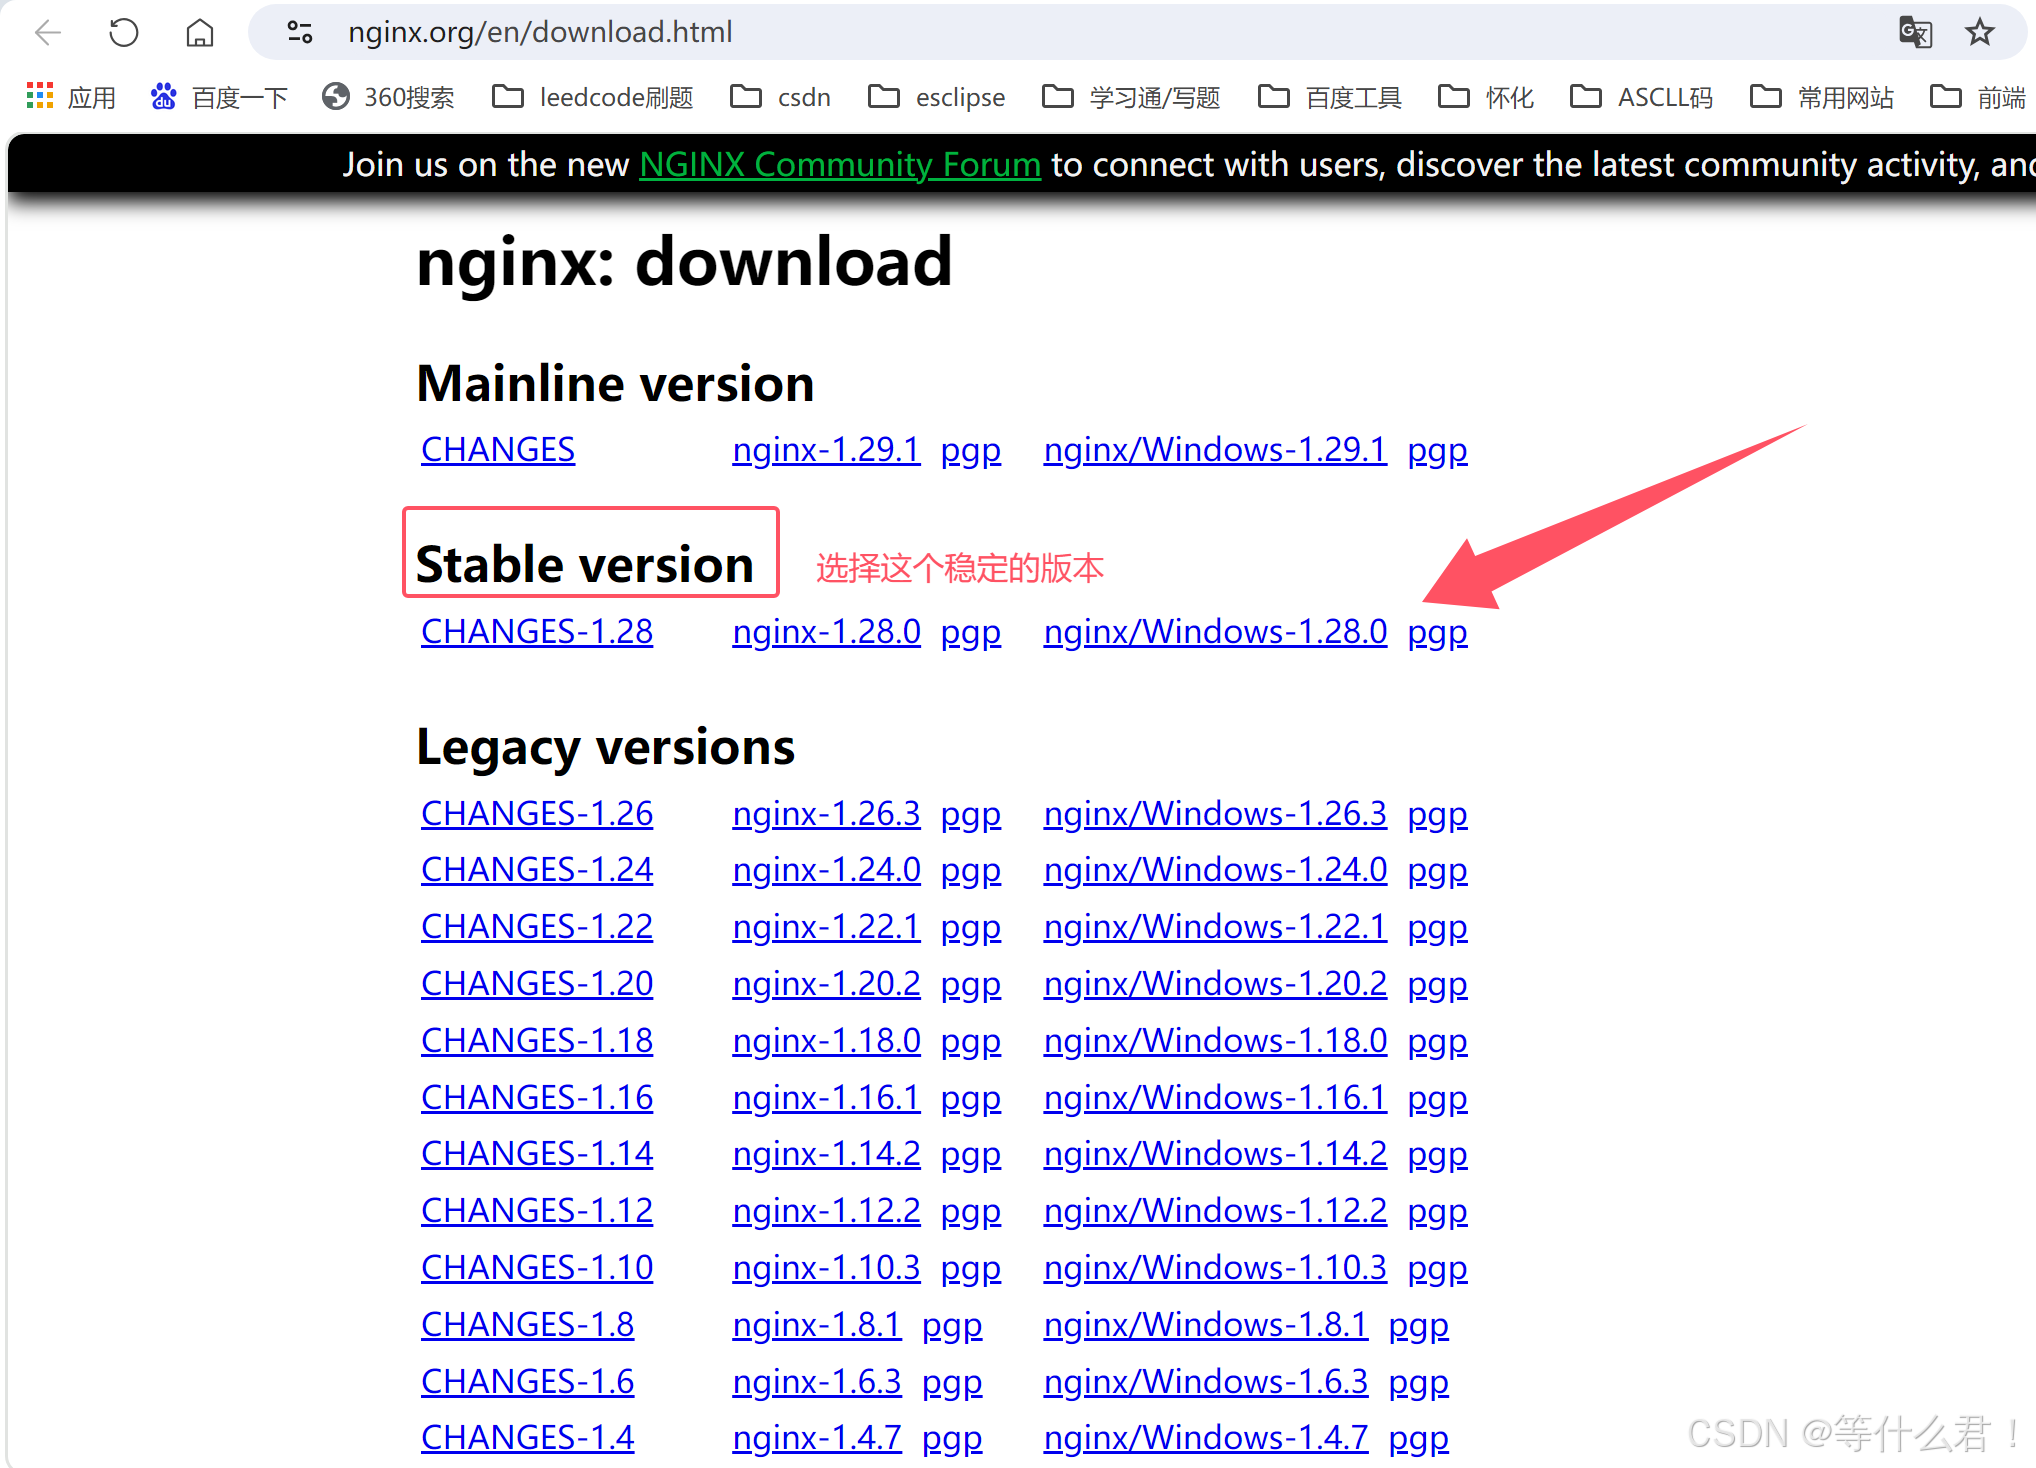2036x1468 pixels.
Task: Open the mainline CHANGES link
Action: click(498, 450)
